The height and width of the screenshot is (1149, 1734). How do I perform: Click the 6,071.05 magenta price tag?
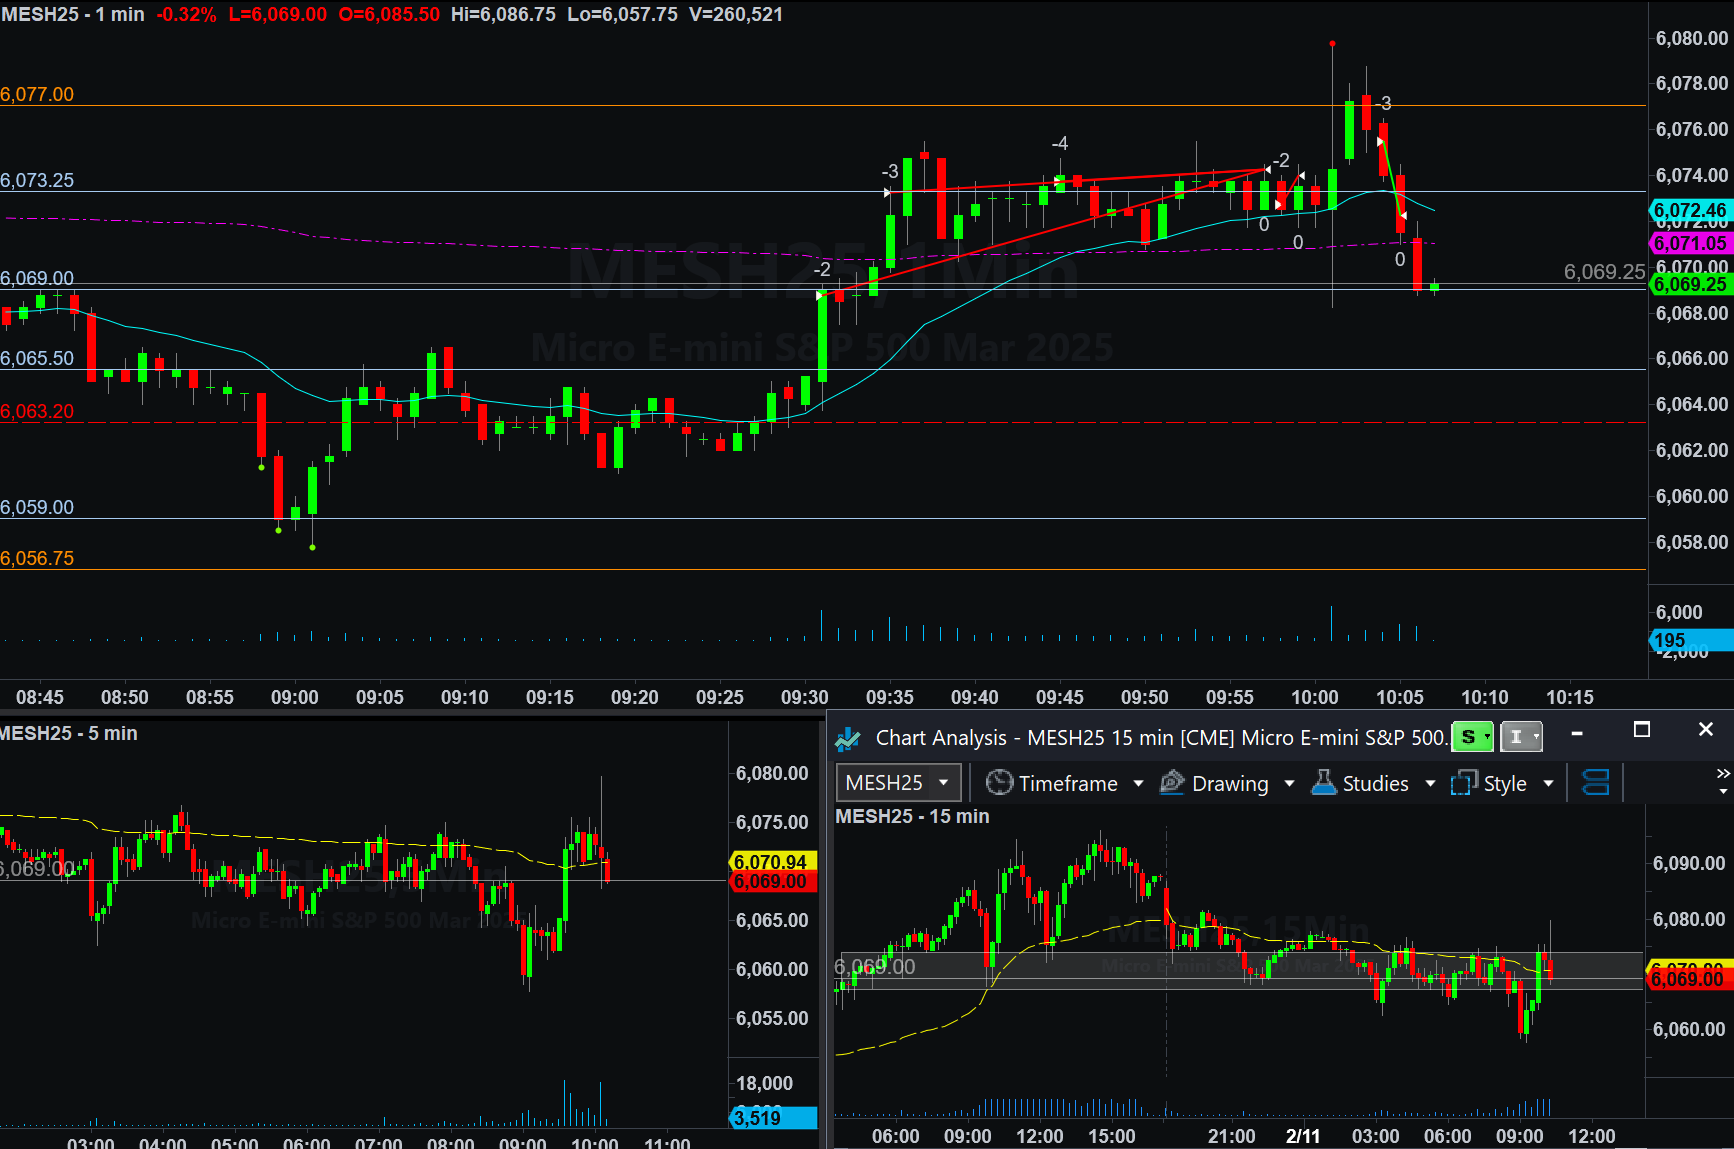1690,243
